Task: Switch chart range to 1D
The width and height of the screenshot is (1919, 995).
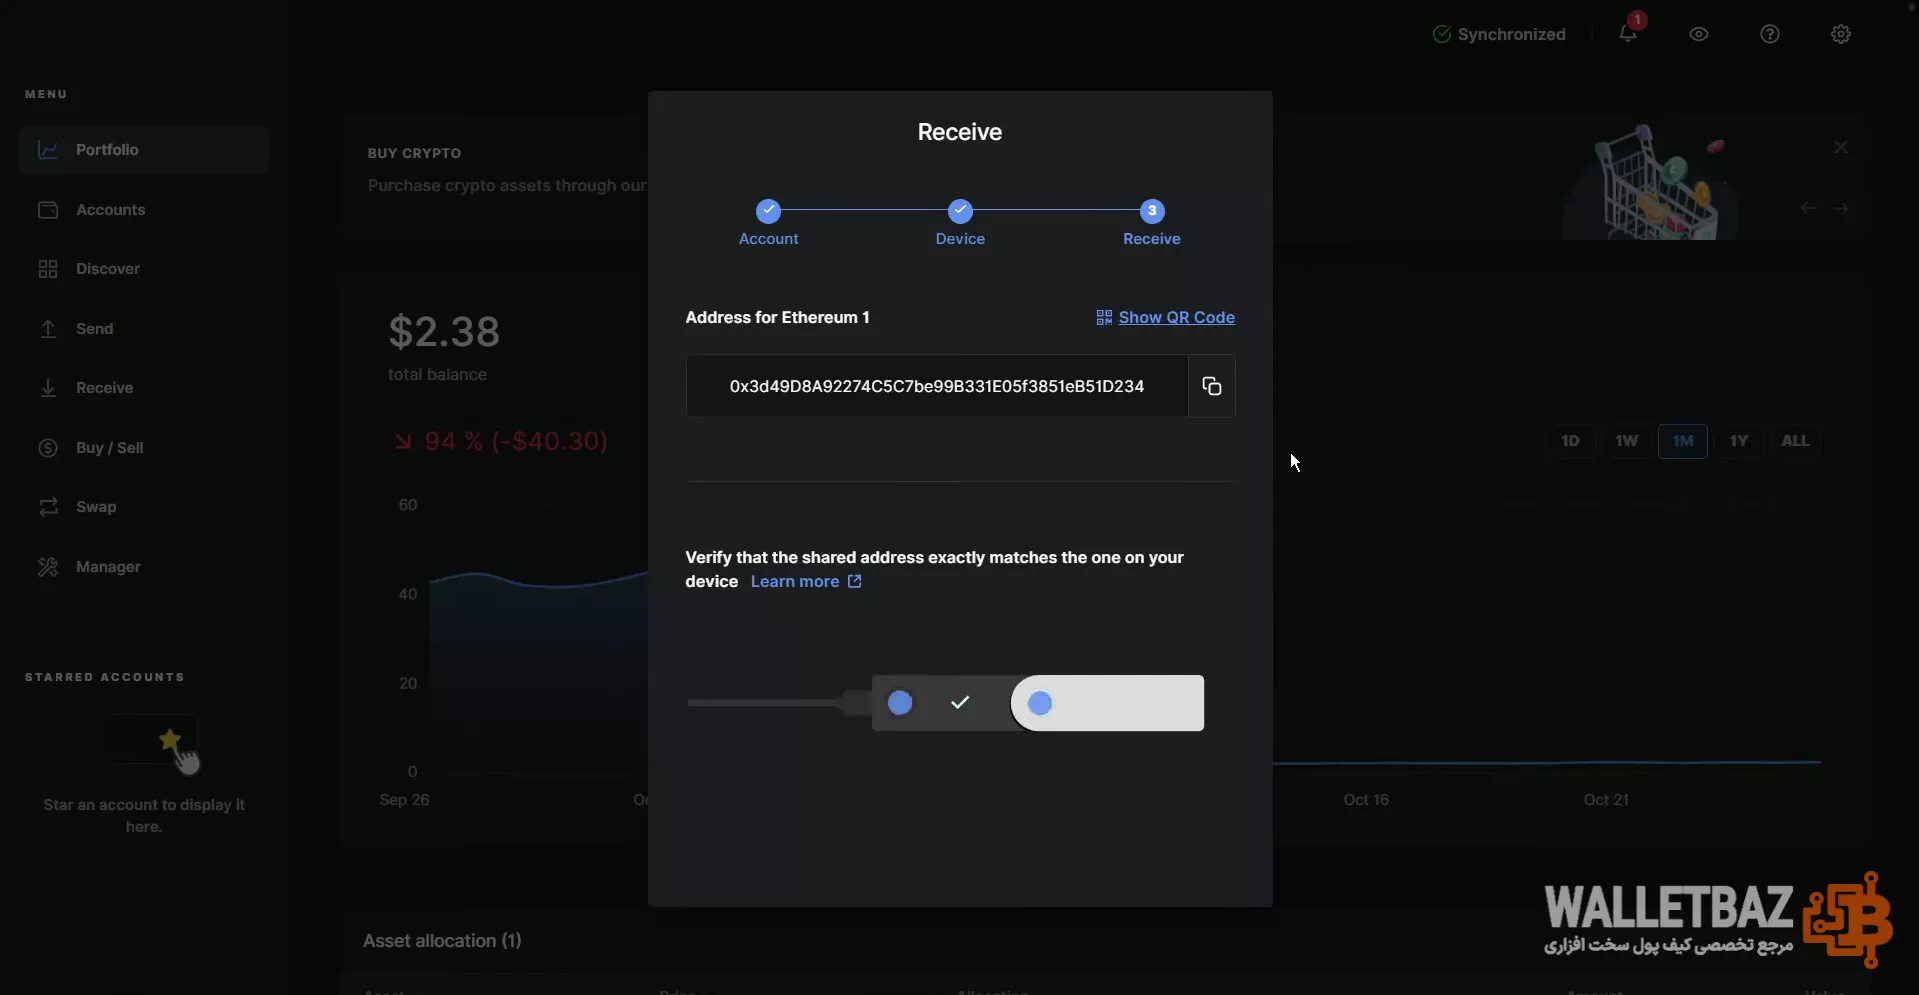Action: pos(1570,441)
